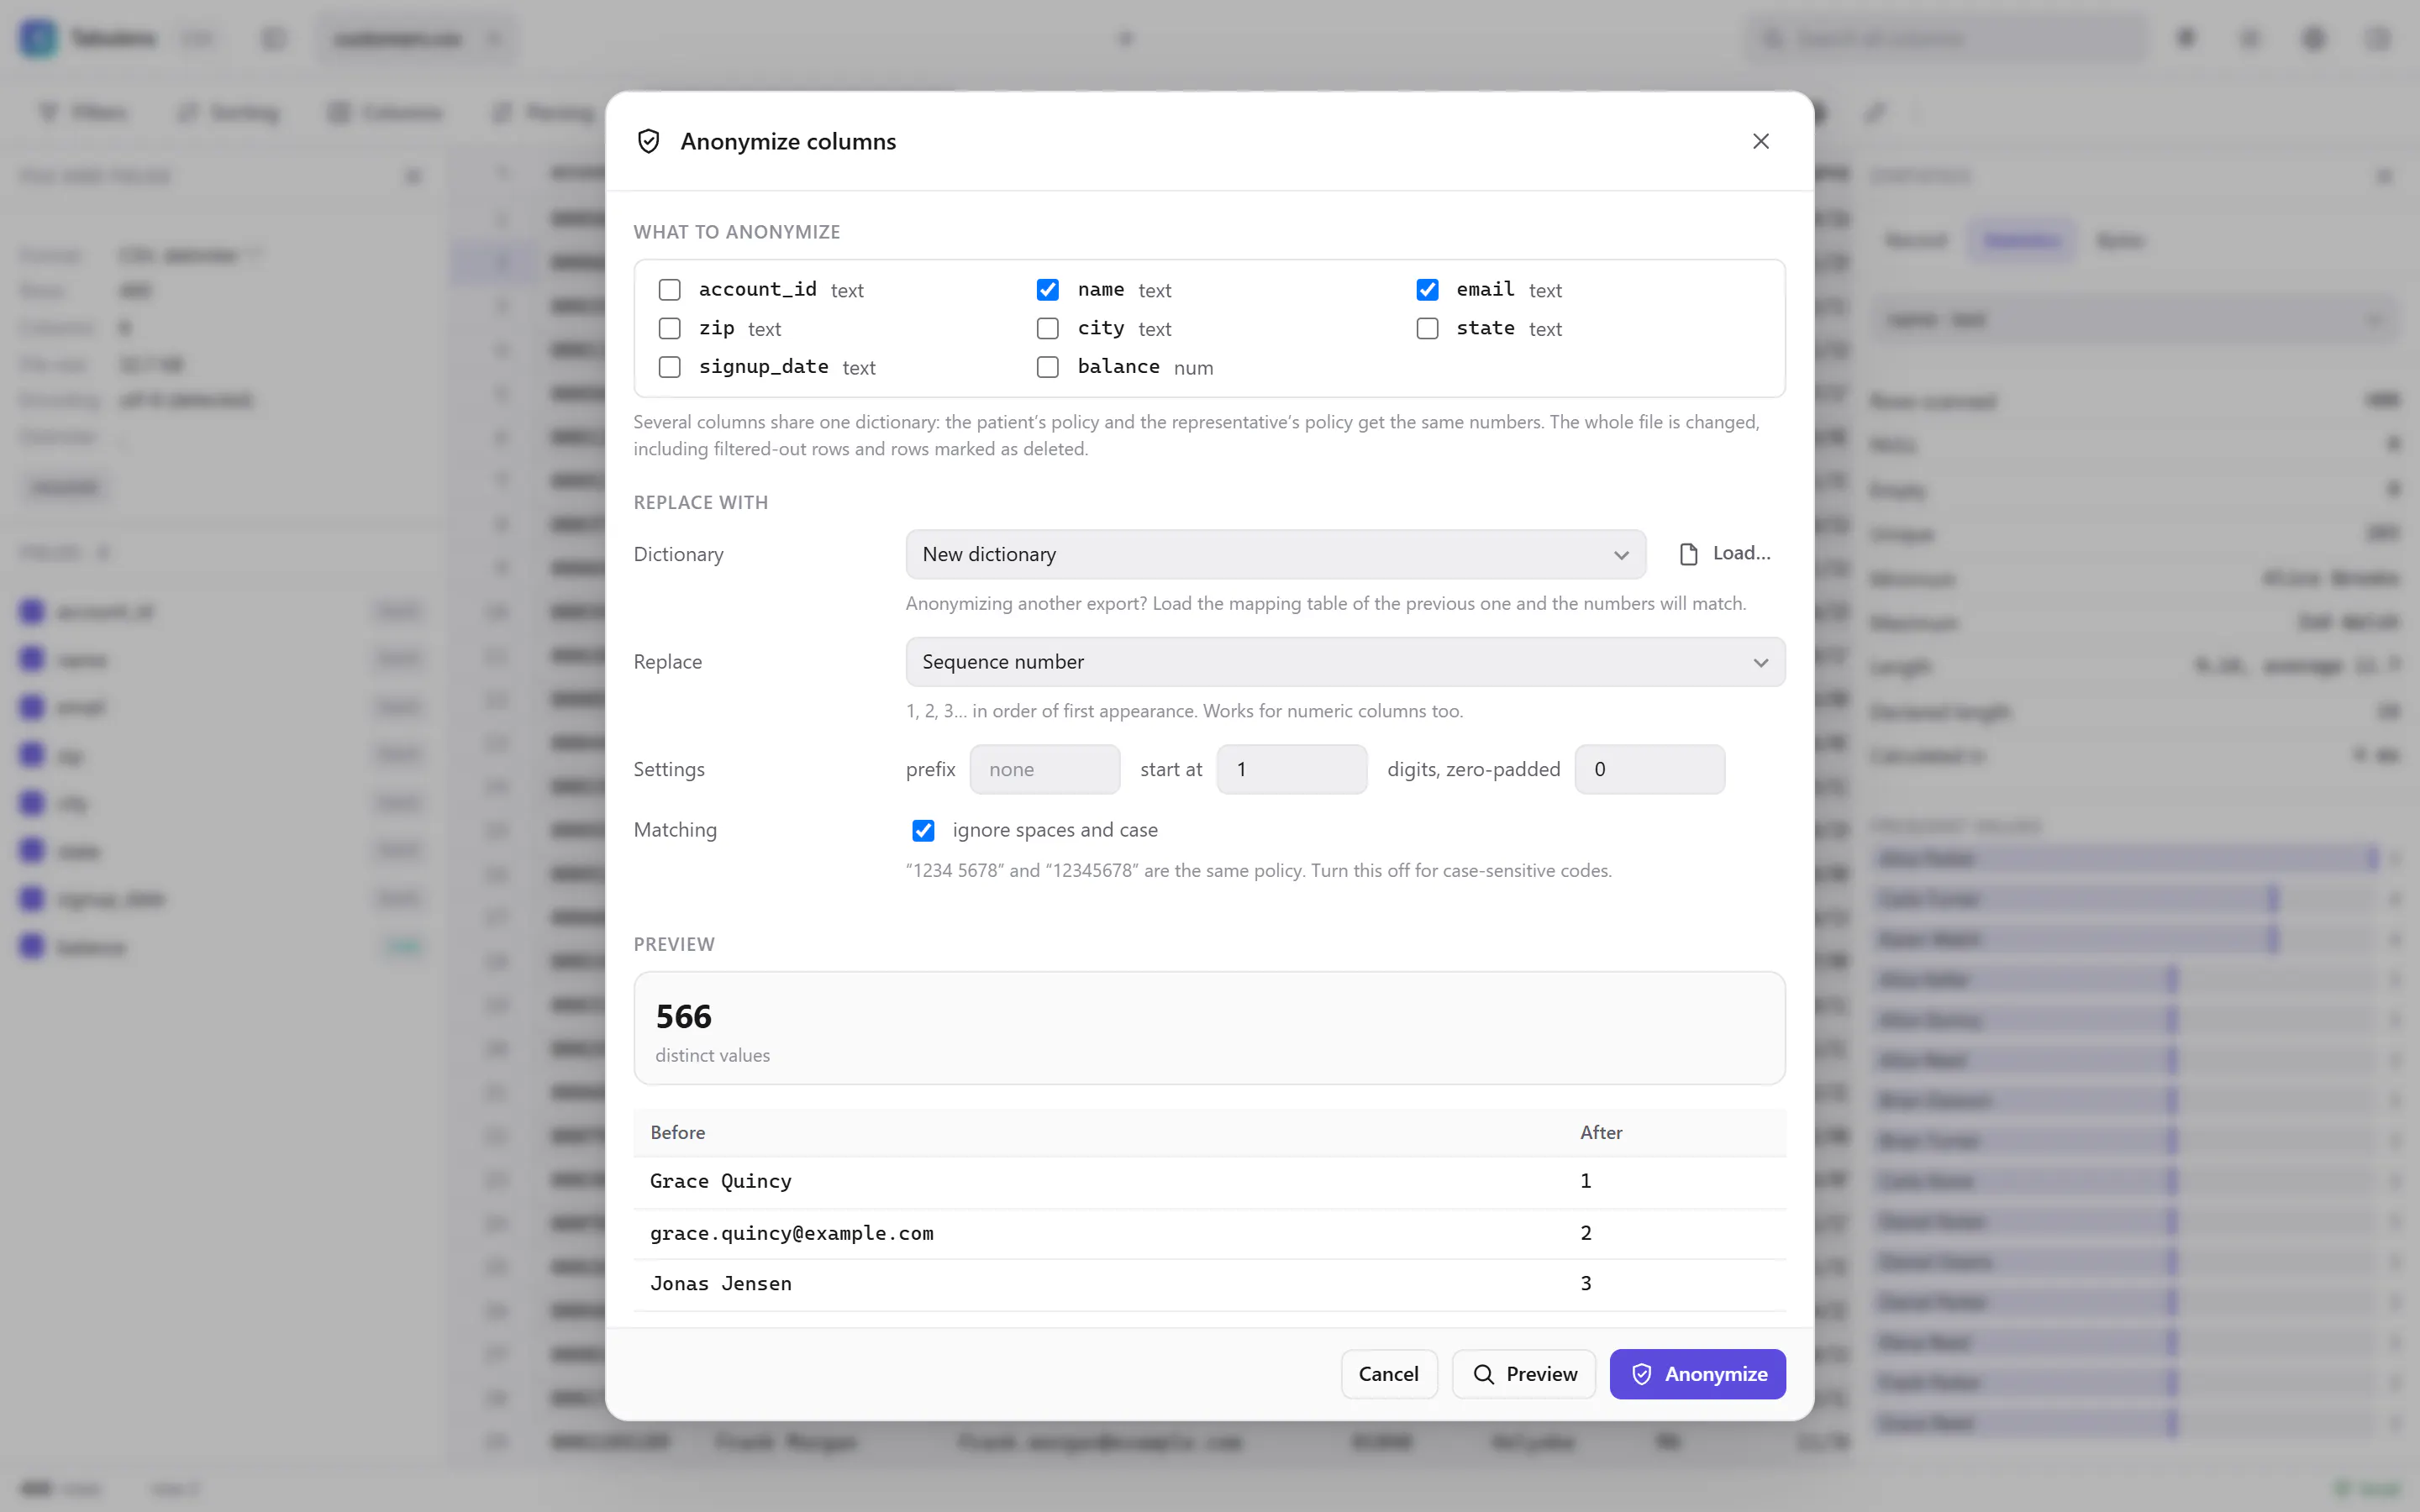Uncheck the email column checkbox
Image resolution: width=2420 pixels, height=1512 pixels.
(x=1427, y=290)
